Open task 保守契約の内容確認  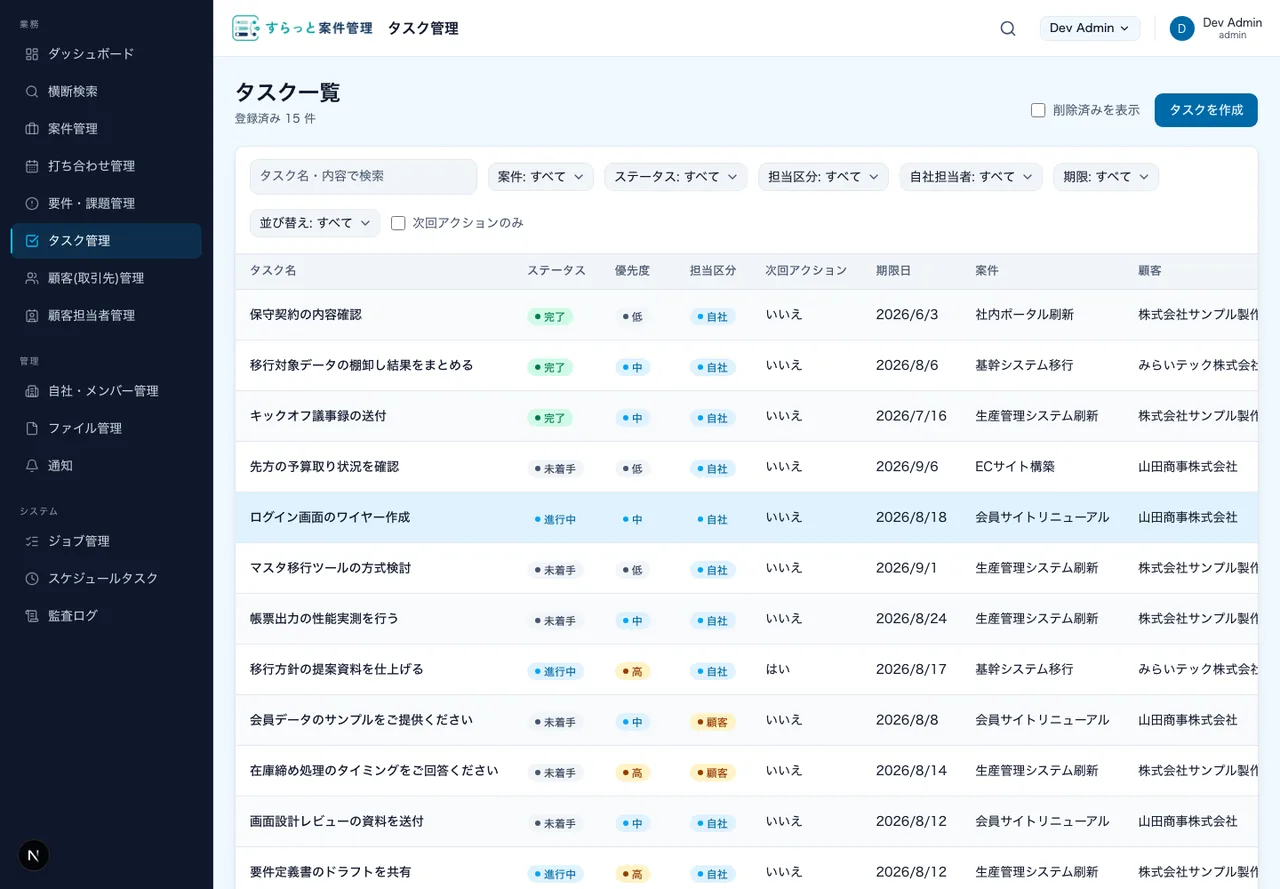click(x=306, y=315)
